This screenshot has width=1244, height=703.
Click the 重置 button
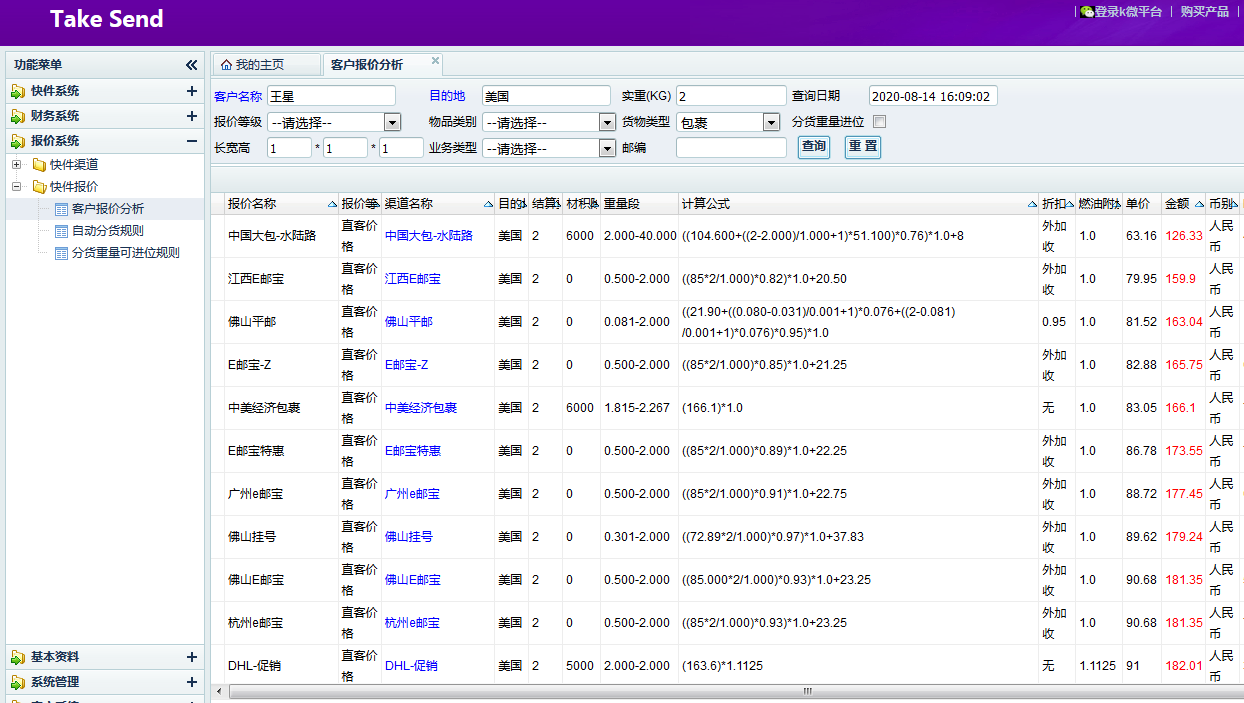point(862,147)
